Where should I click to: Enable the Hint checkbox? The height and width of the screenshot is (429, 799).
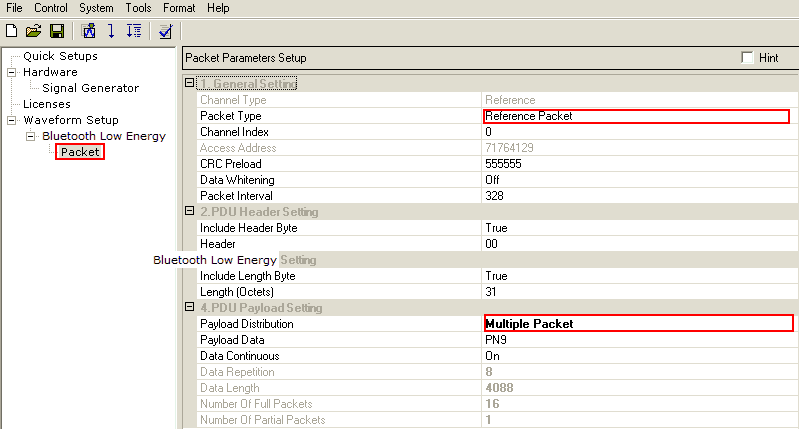tap(747, 58)
